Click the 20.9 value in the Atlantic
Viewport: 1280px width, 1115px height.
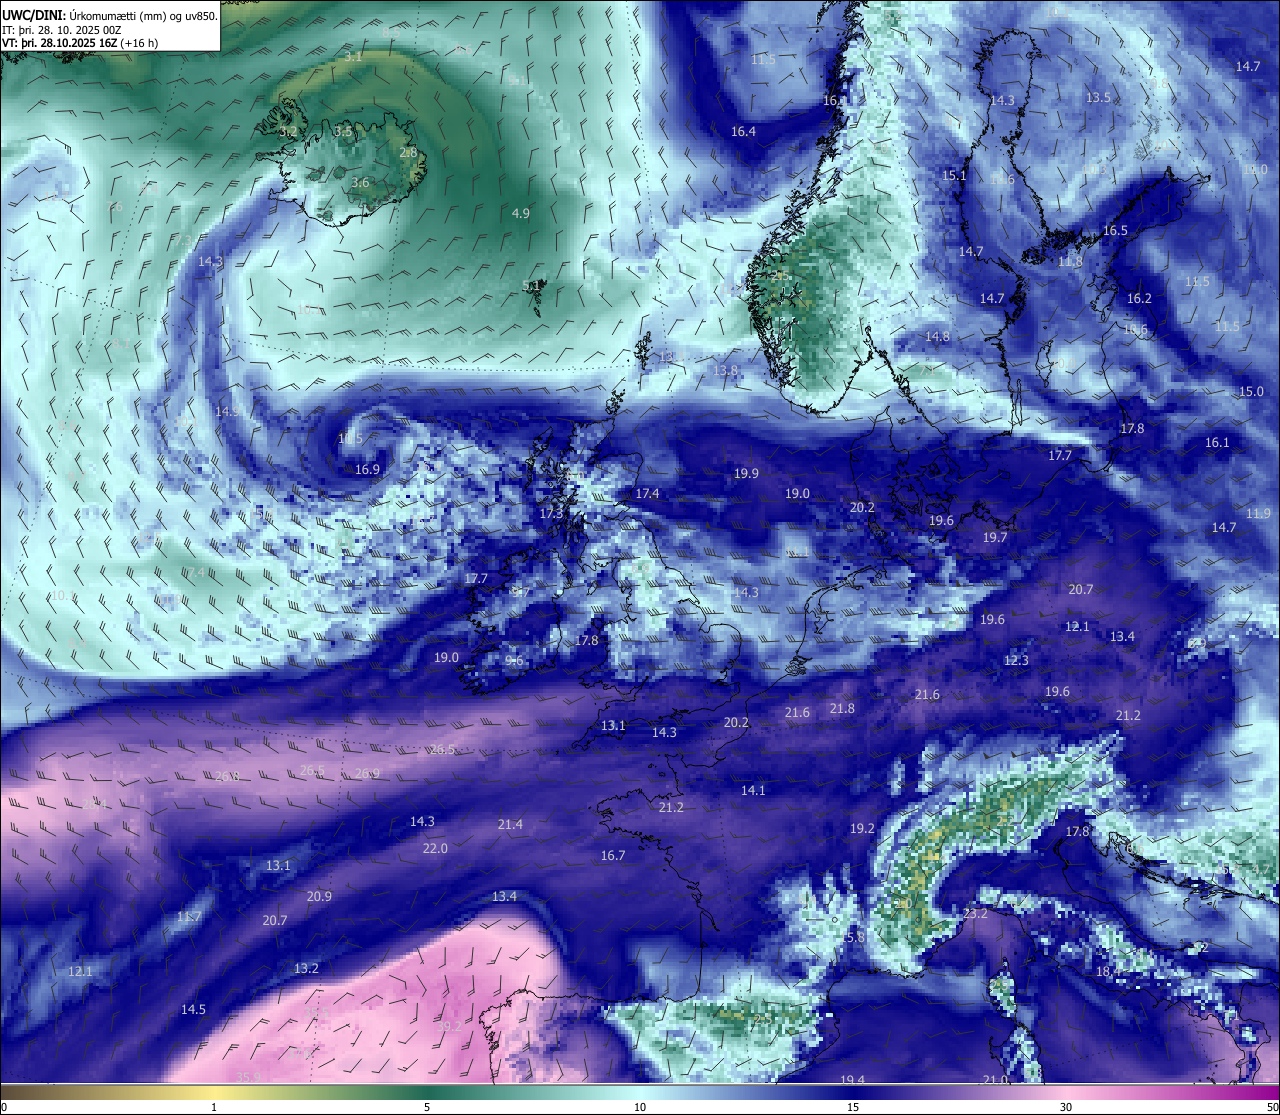coord(319,896)
